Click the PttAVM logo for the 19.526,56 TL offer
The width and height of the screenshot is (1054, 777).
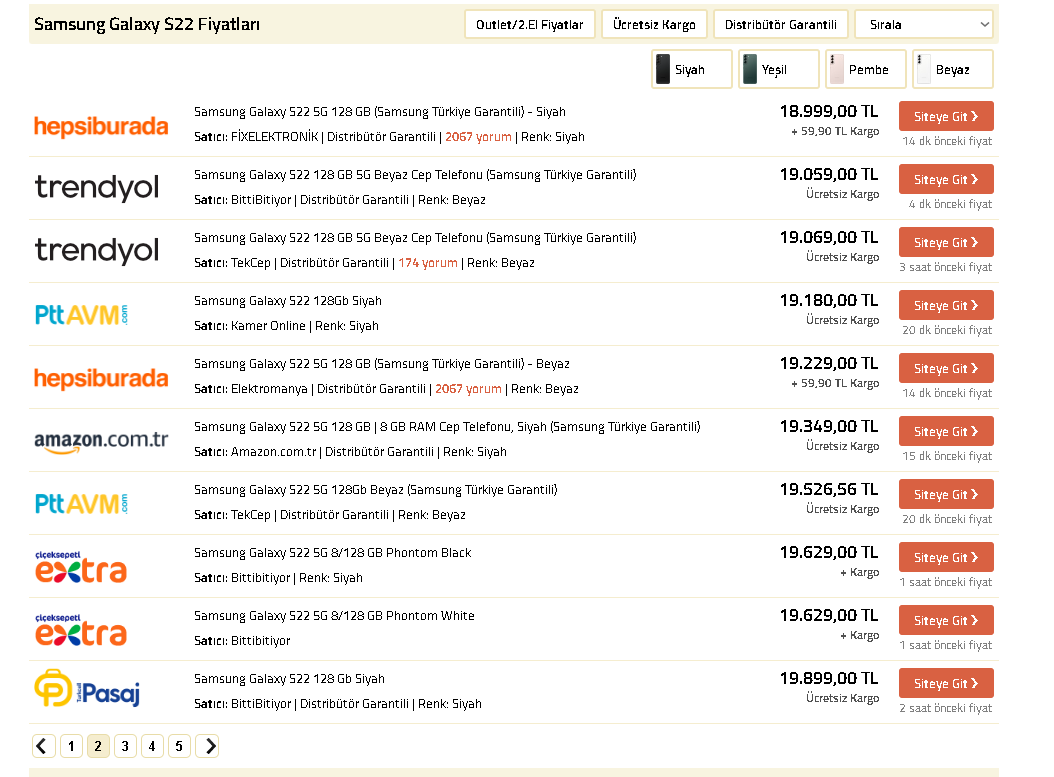coord(81,503)
